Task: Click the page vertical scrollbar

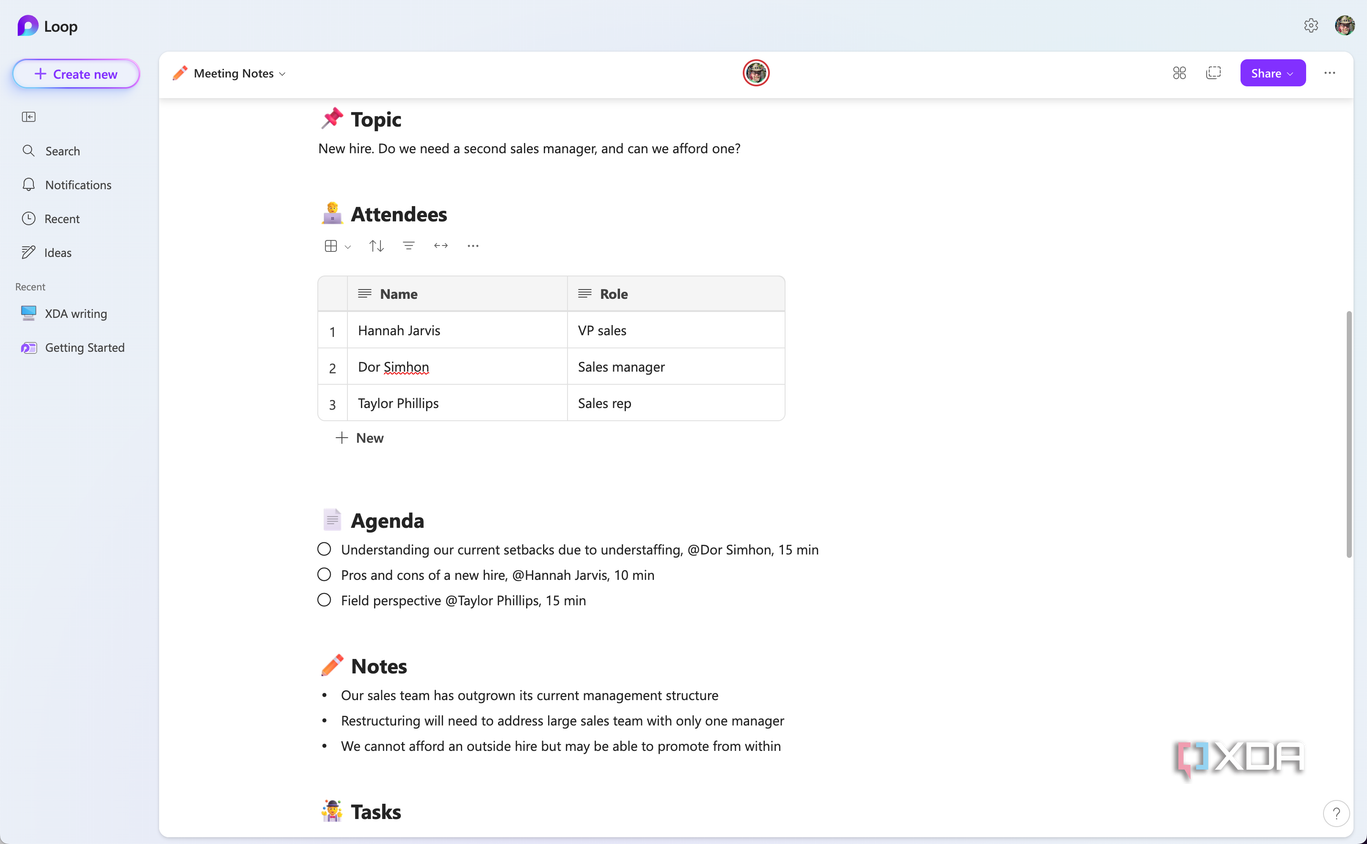Action: point(1349,434)
